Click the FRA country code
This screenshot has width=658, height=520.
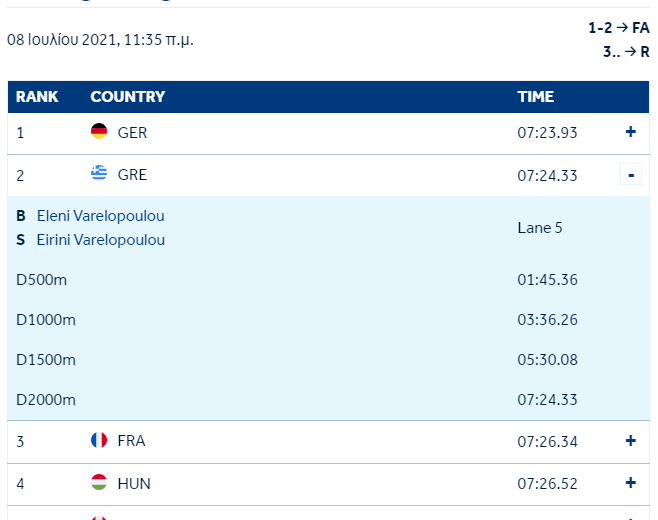(x=132, y=440)
